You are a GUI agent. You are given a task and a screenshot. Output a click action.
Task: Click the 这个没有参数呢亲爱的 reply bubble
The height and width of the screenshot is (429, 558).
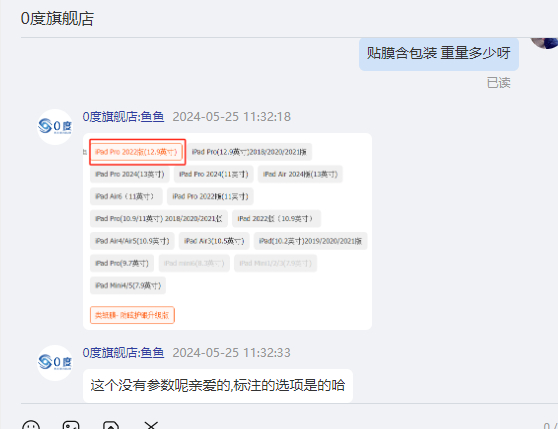tap(218, 386)
